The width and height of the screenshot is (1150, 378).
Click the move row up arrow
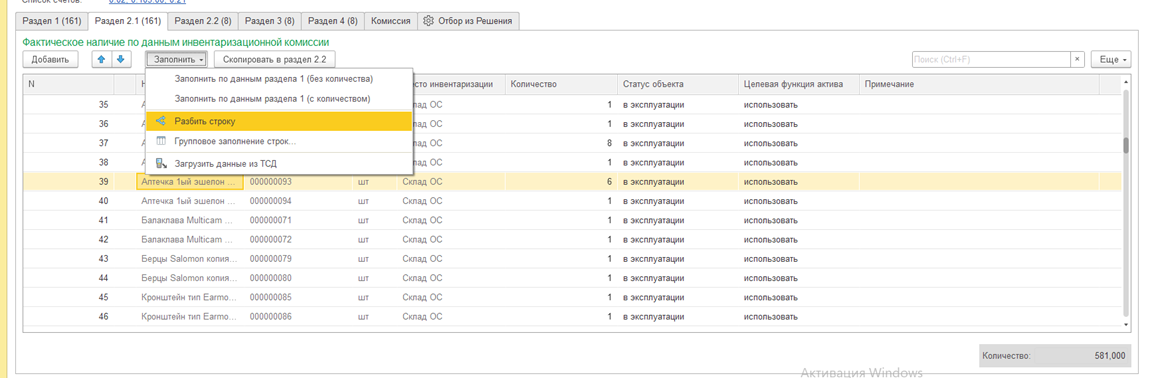101,59
